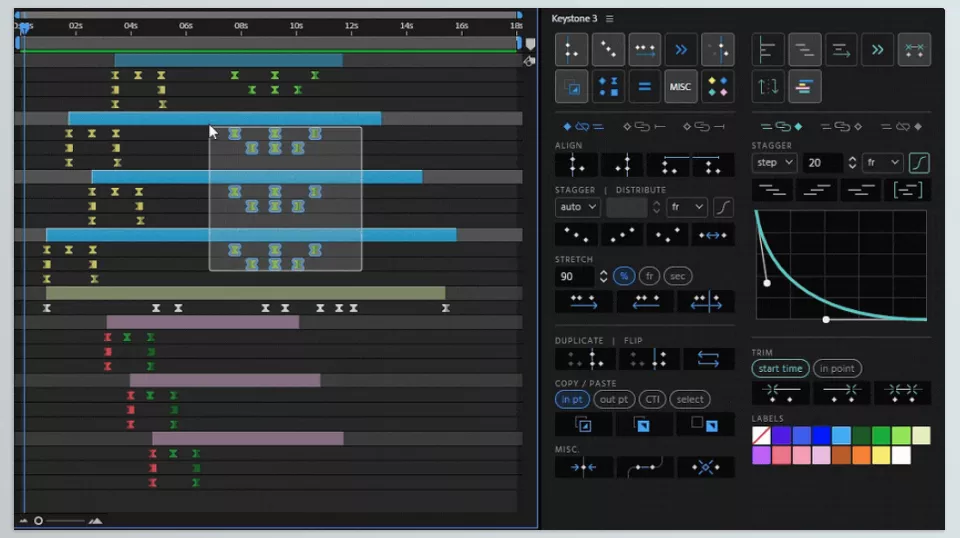Click the blue double-chevron icon in keyframe tools
The height and width of the screenshot is (538, 960).
[681, 50]
